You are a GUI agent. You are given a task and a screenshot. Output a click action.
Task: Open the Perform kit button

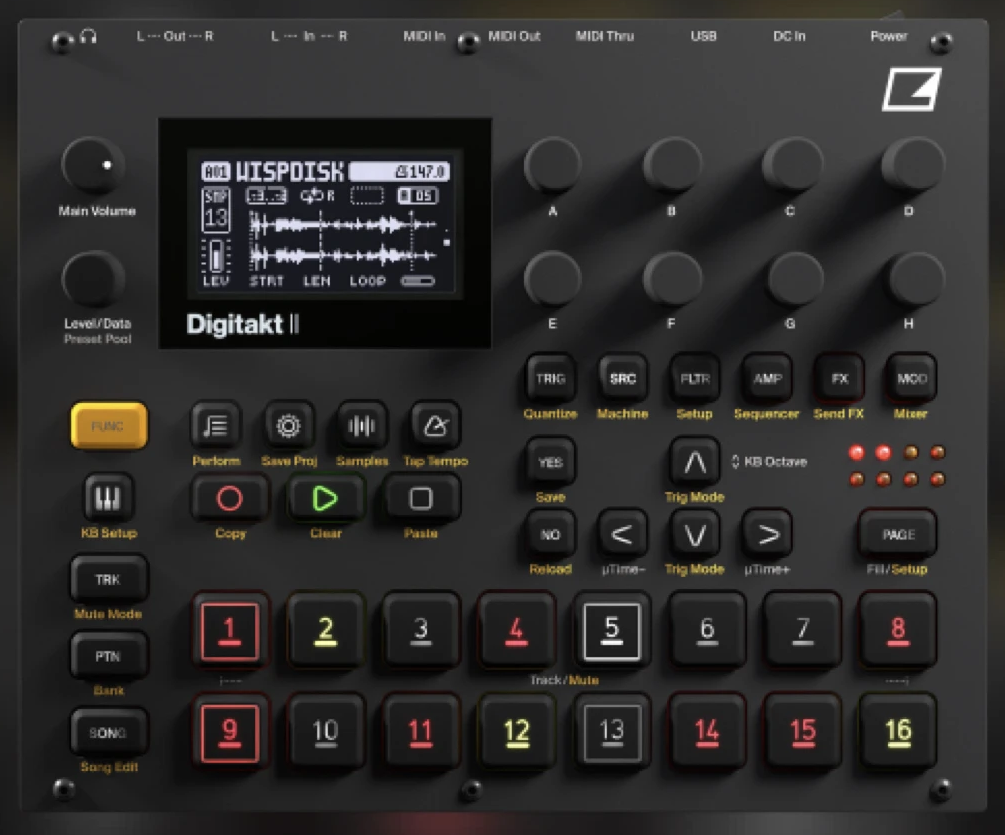pos(216,426)
